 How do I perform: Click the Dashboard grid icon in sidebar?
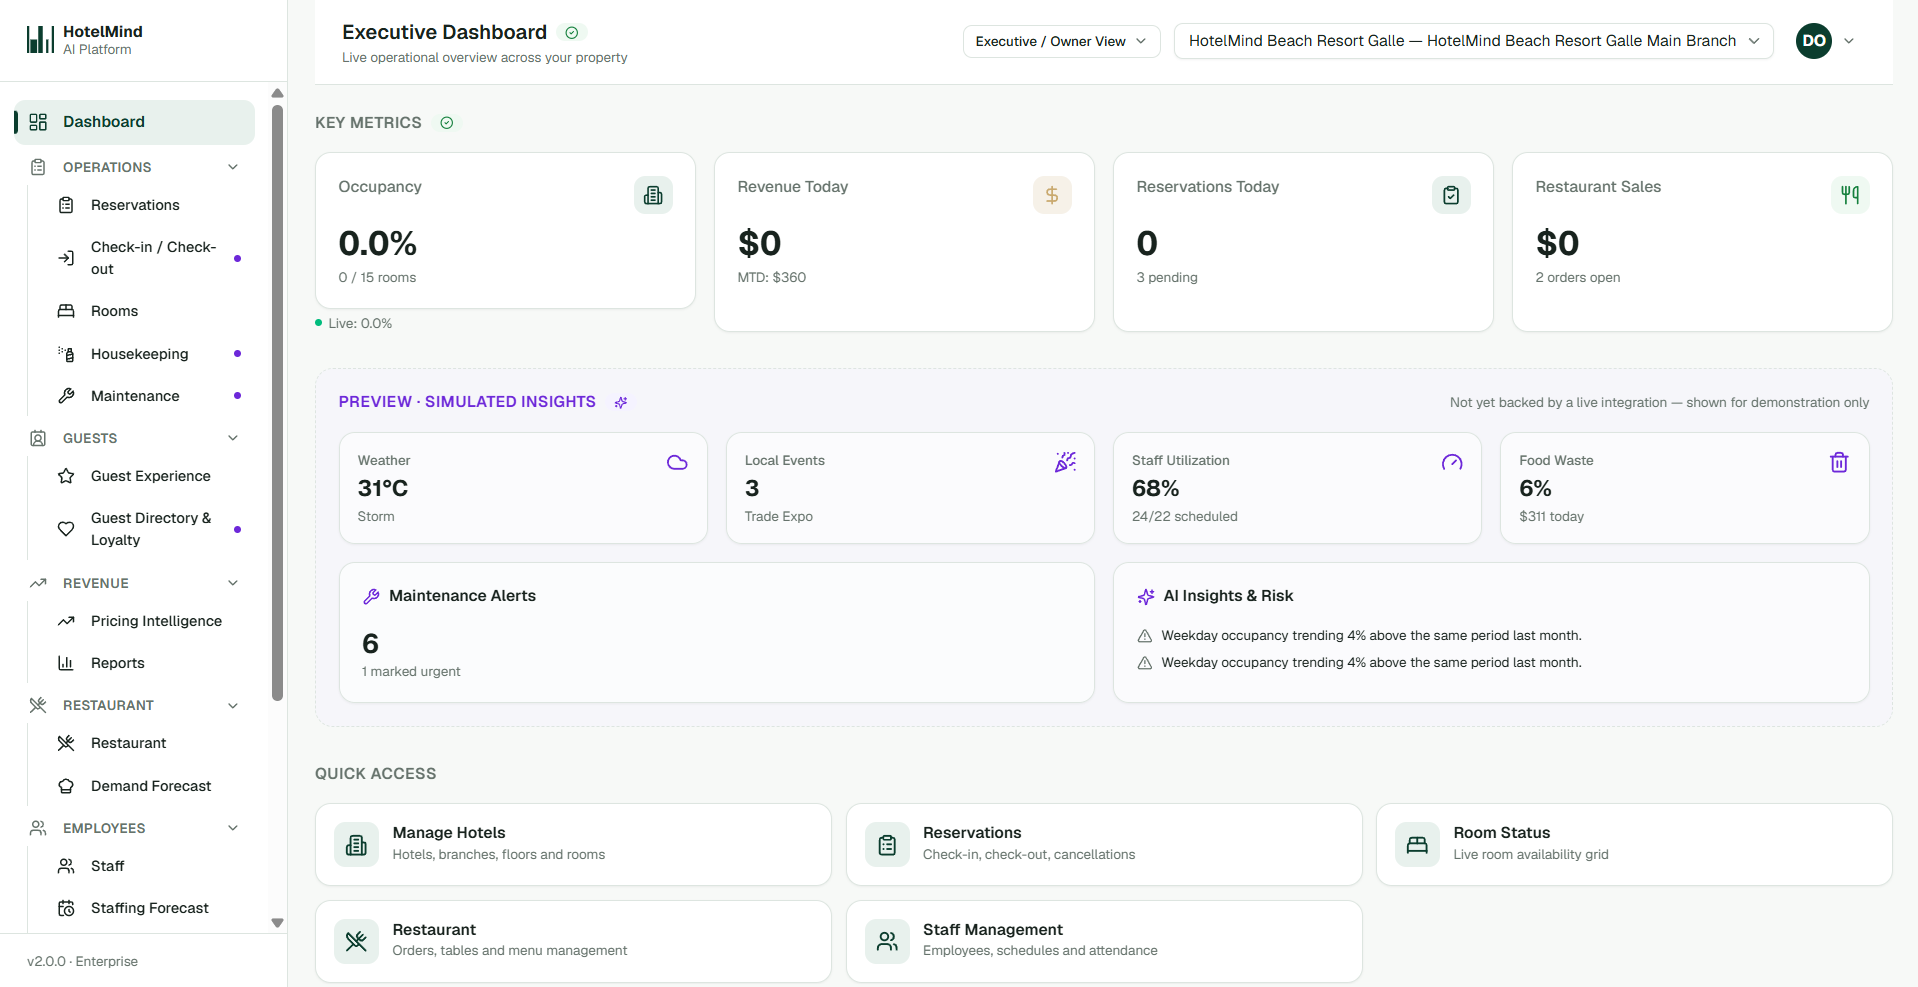pos(38,122)
